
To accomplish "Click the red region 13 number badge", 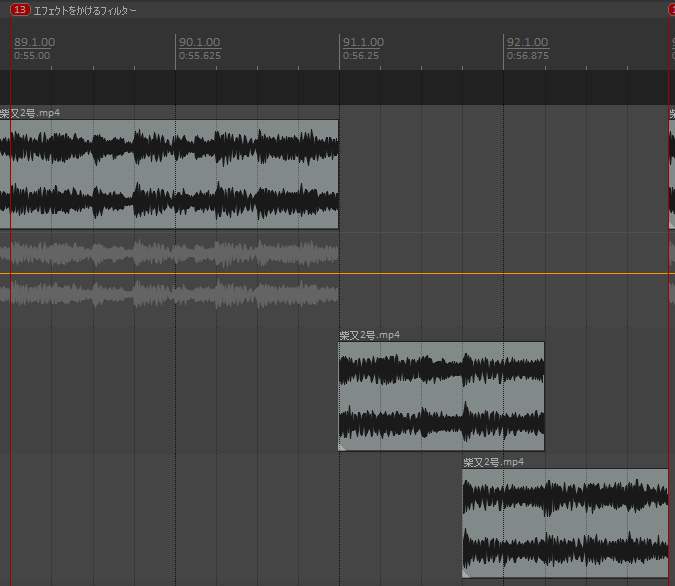I will (x=20, y=9).
